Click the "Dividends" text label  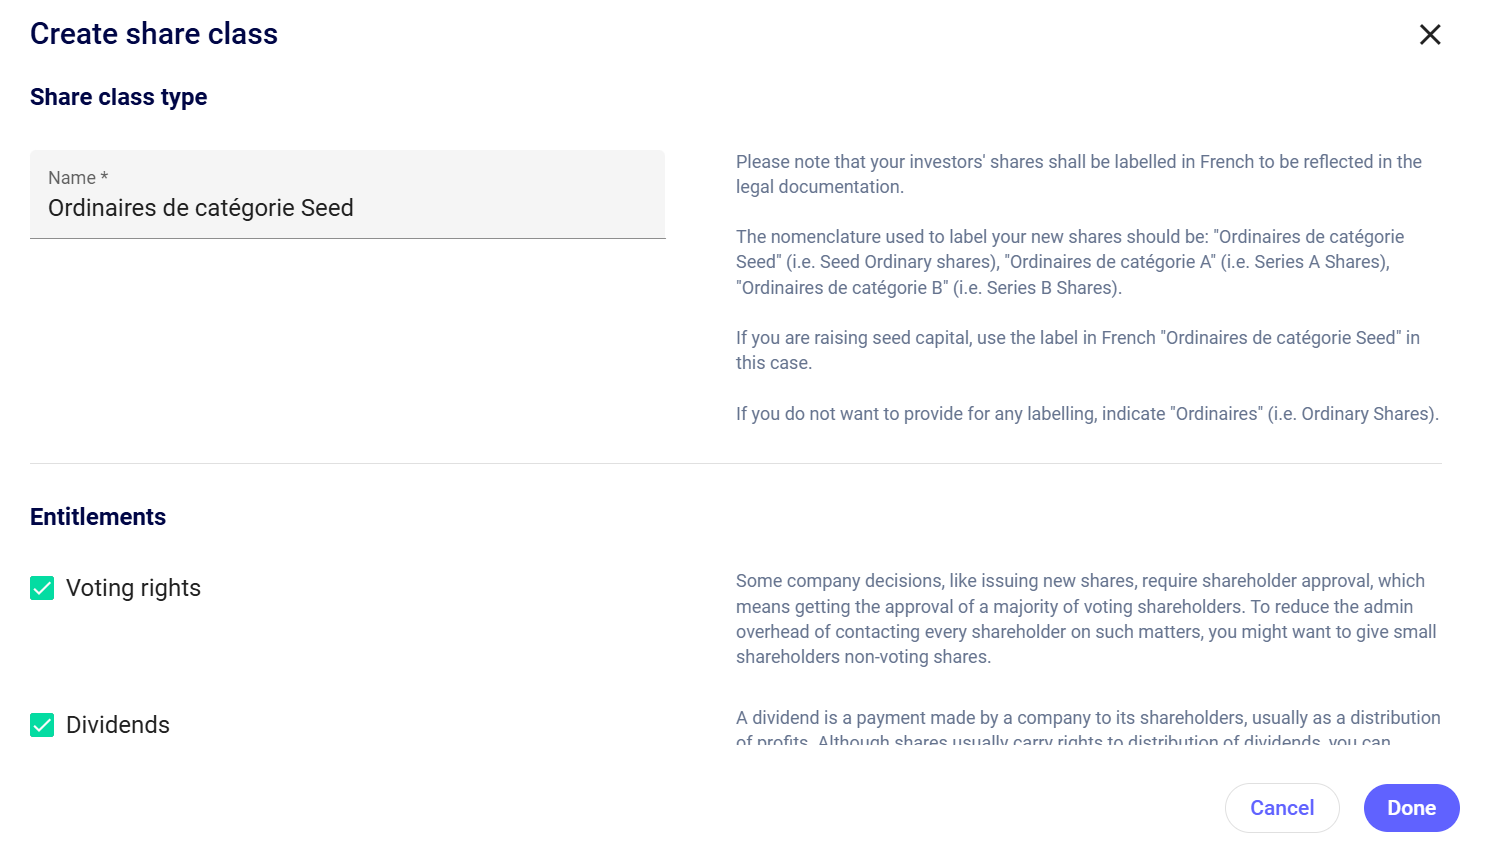point(118,725)
